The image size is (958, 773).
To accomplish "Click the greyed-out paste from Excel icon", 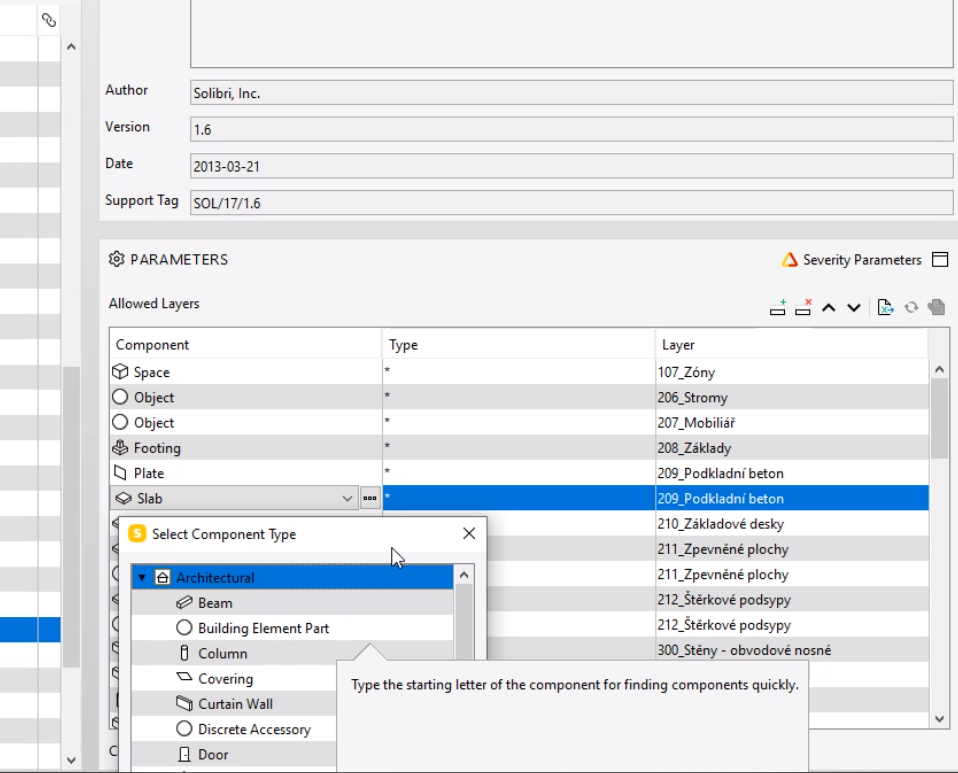I will (x=936, y=307).
